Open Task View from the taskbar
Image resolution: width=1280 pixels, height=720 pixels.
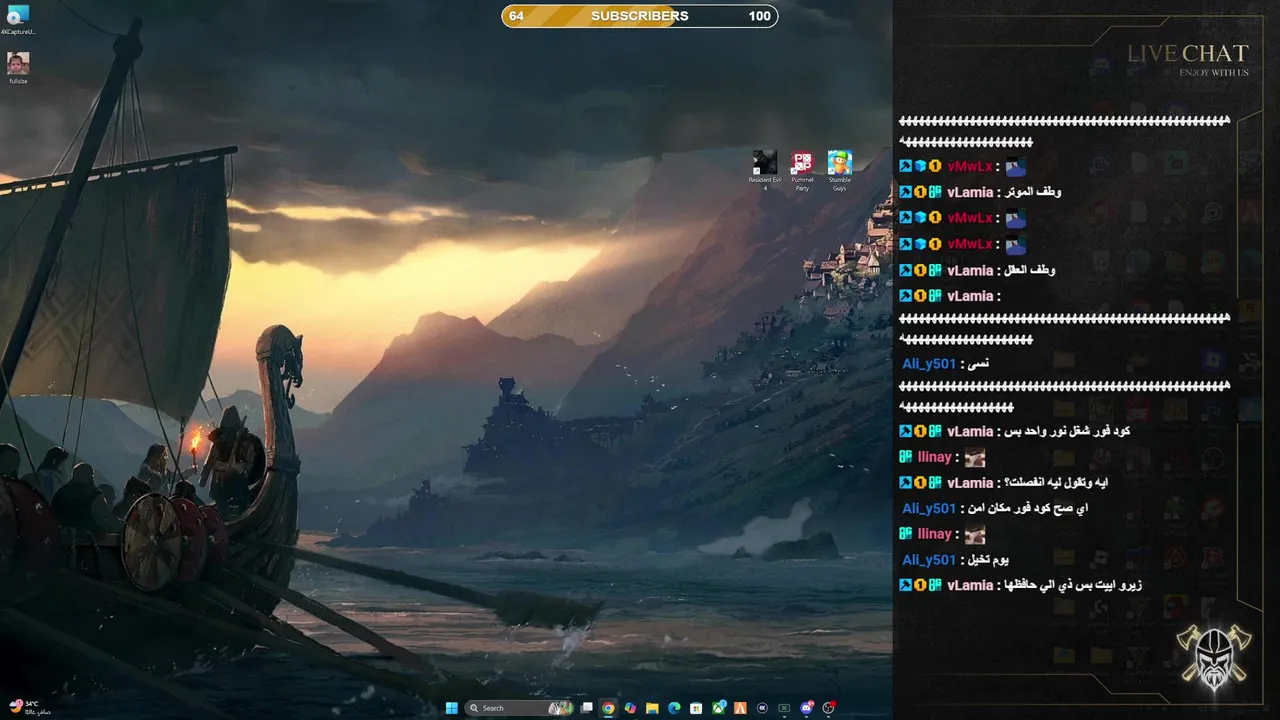tap(586, 708)
